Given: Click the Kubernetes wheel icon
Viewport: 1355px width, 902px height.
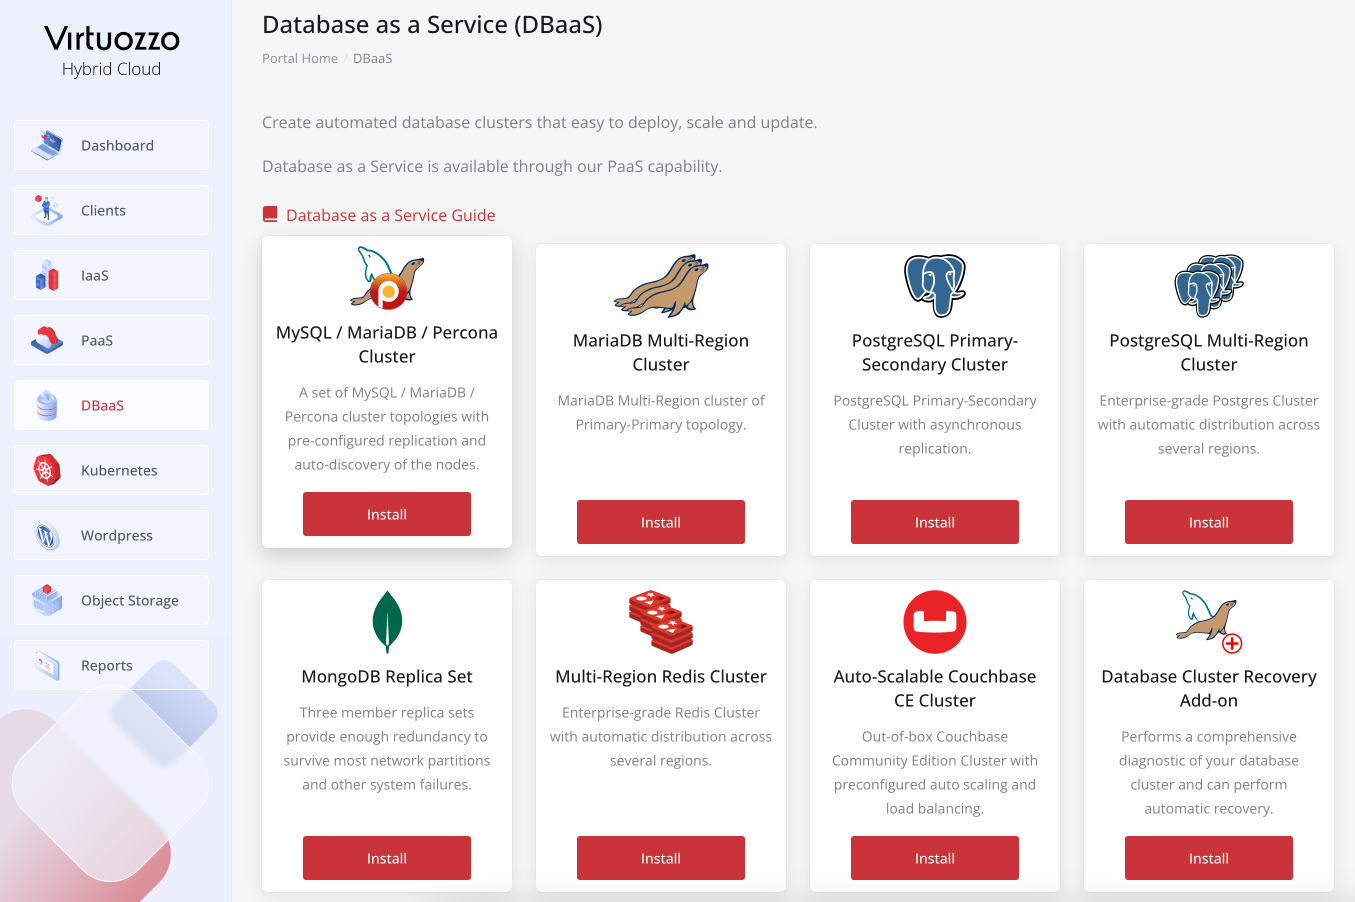Looking at the screenshot, I should (47, 470).
